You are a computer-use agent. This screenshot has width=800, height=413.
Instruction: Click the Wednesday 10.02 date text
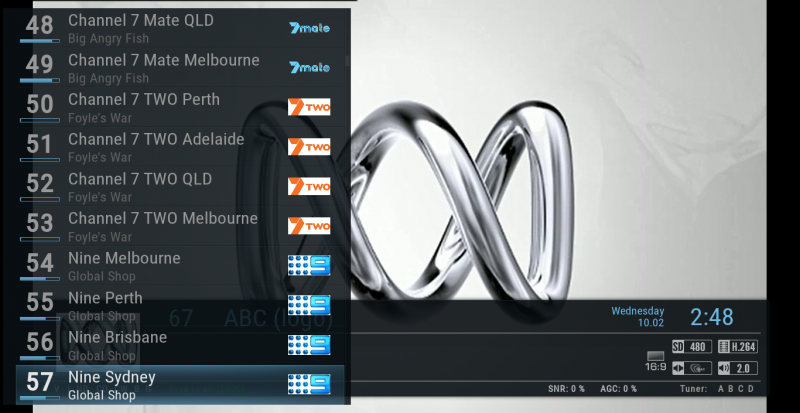coord(638,317)
